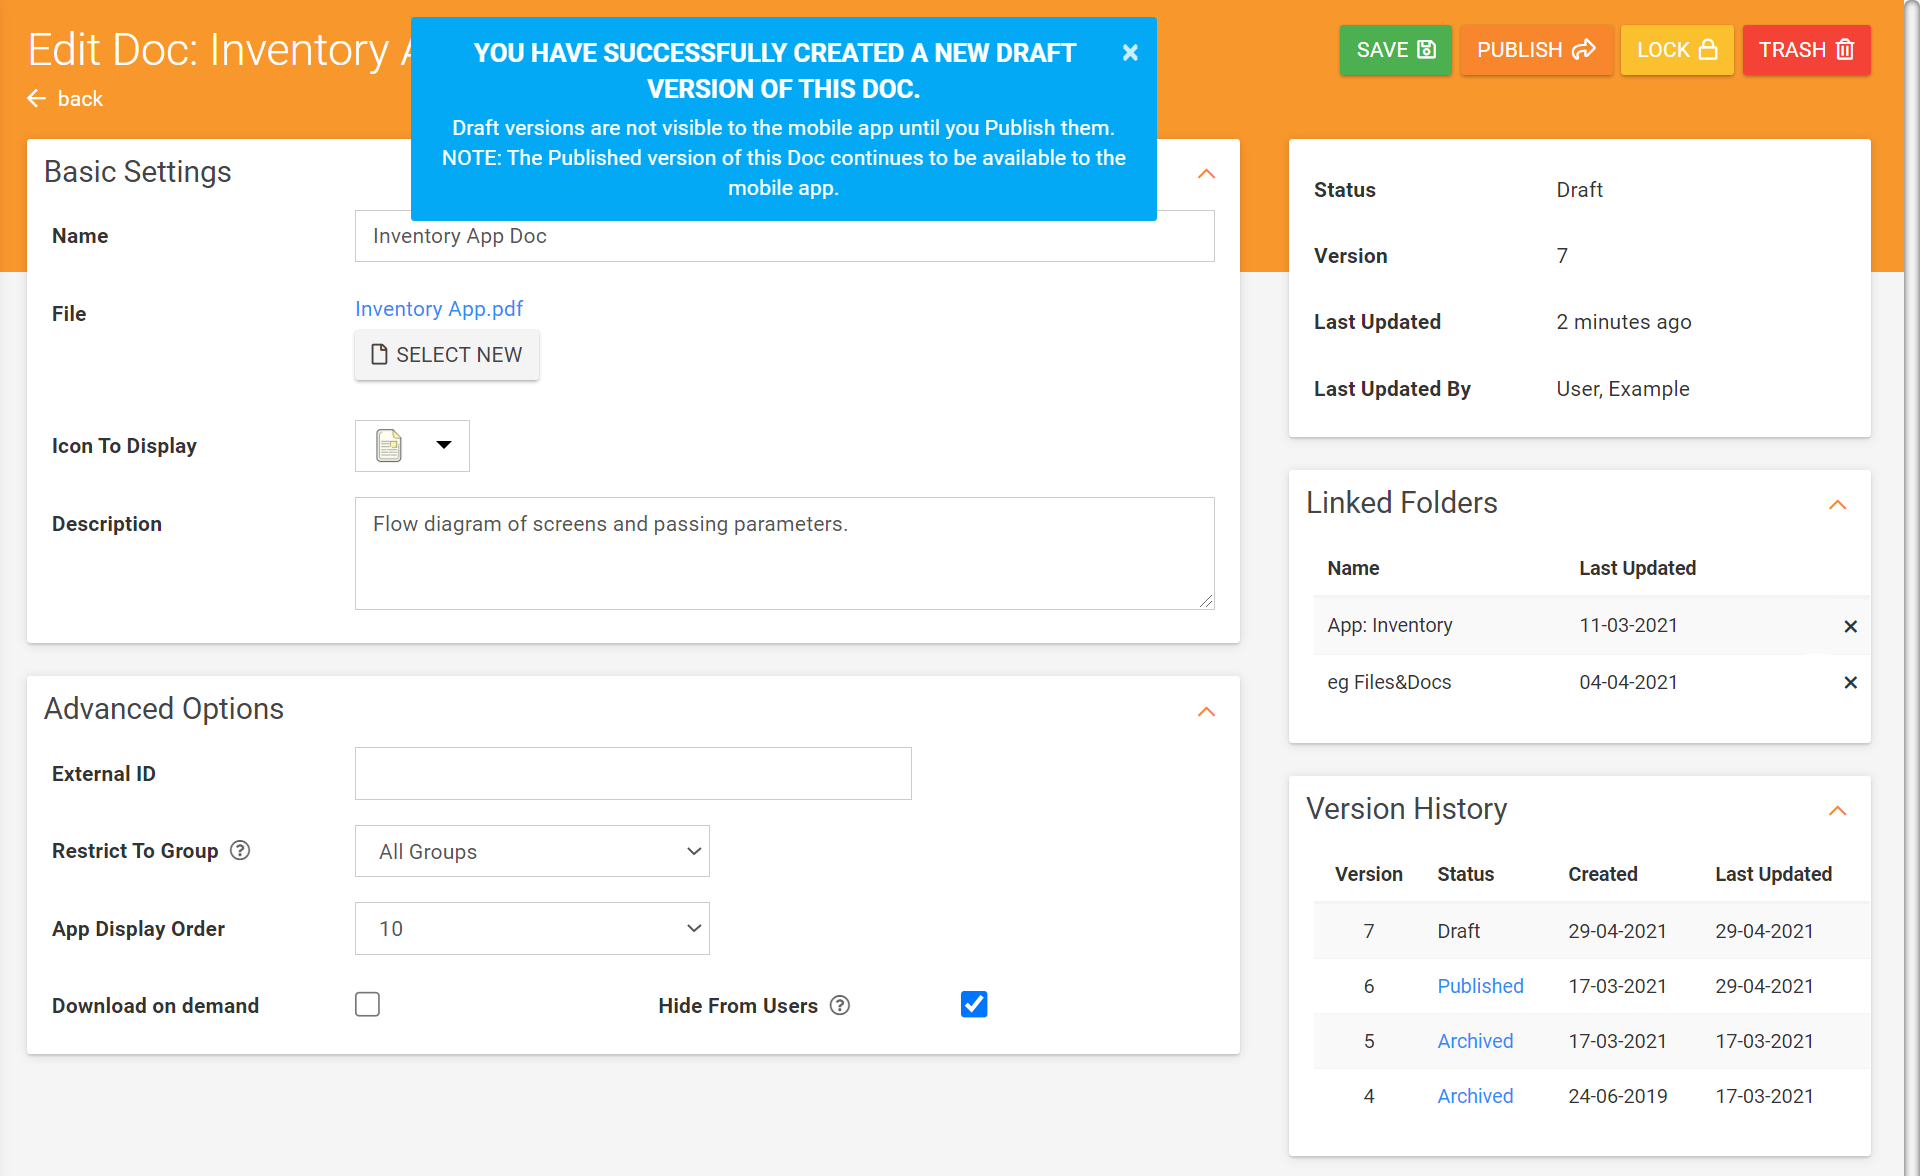The image size is (1920, 1176).
Task: Click the Hide From Users help icon
Action: point(840,1005)
